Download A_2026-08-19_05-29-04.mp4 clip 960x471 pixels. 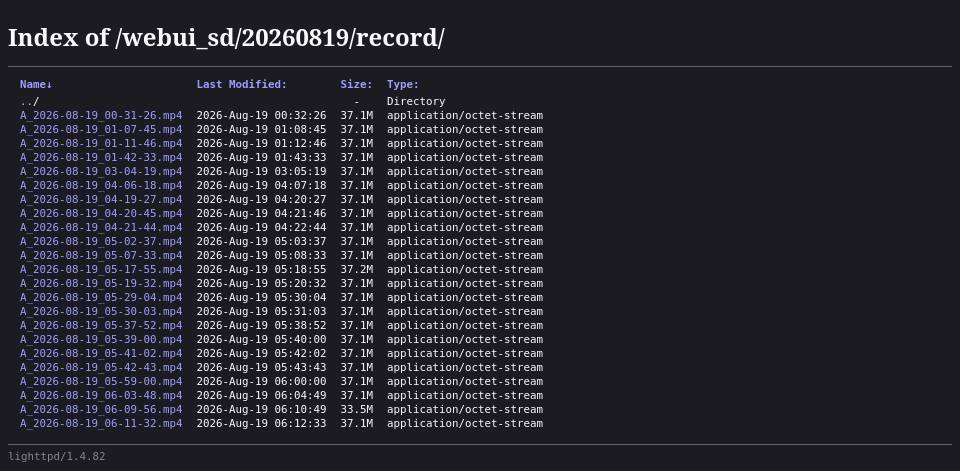pyautogui.click(x=101, y=298)
